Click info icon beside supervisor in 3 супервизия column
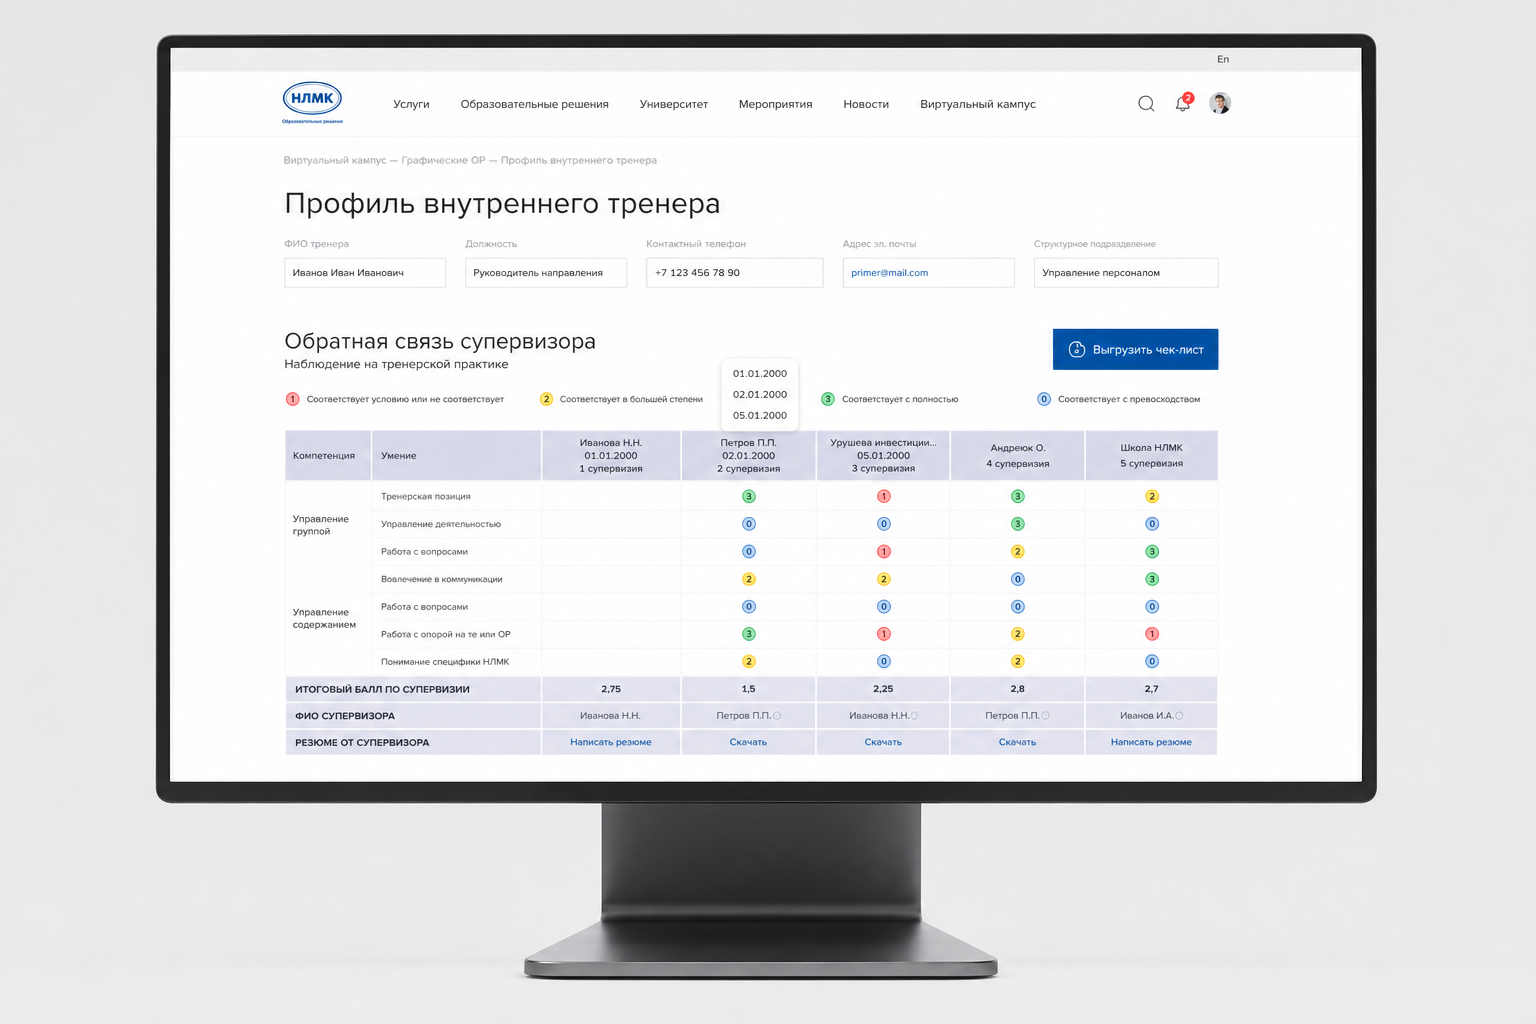 (x=914, y=716)
